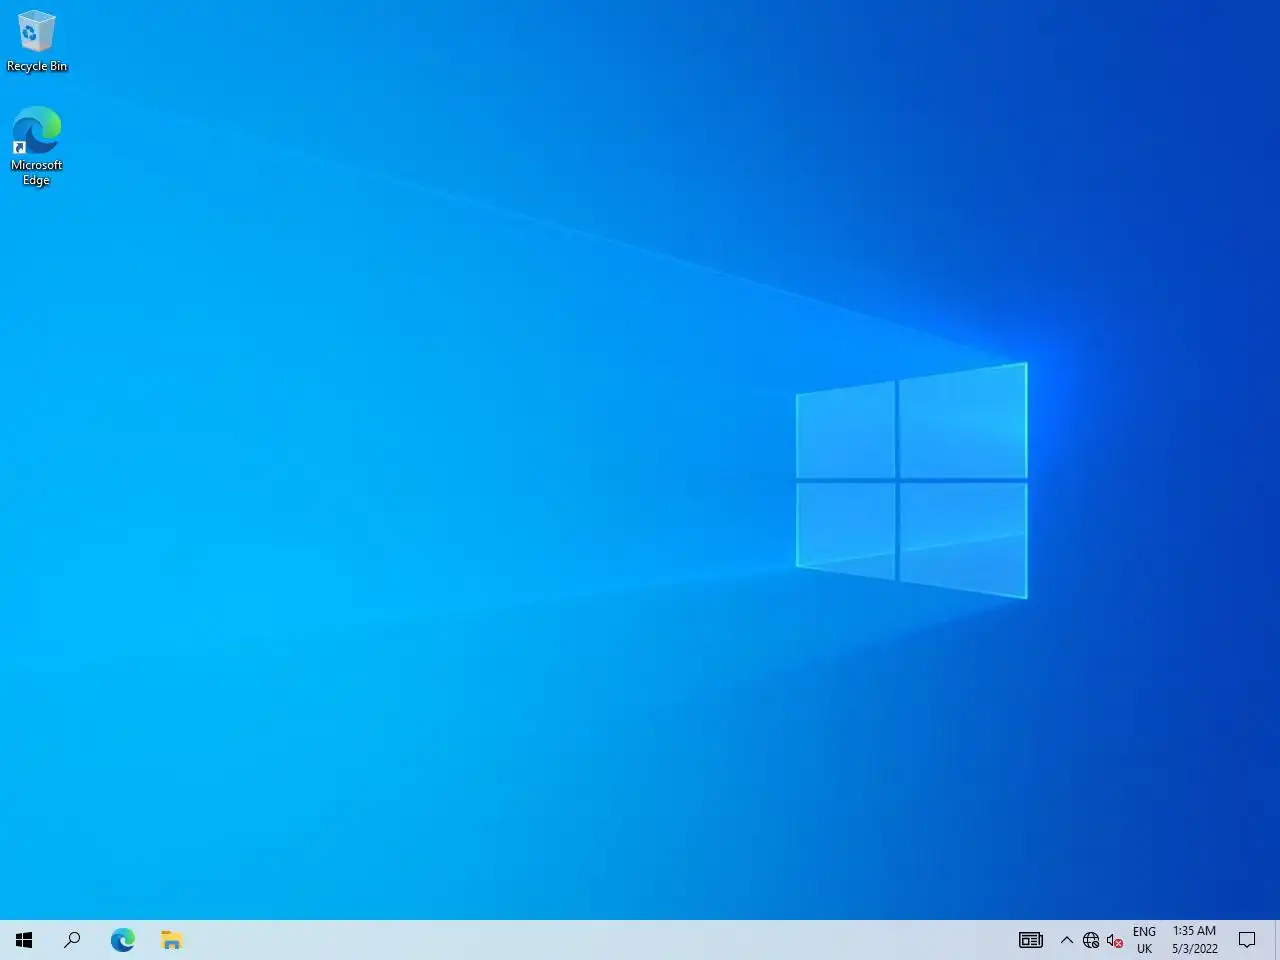Viewport: 1280px width, 960px height.
Task: Open Action Center notifications icon
Action: (1247, 940)
